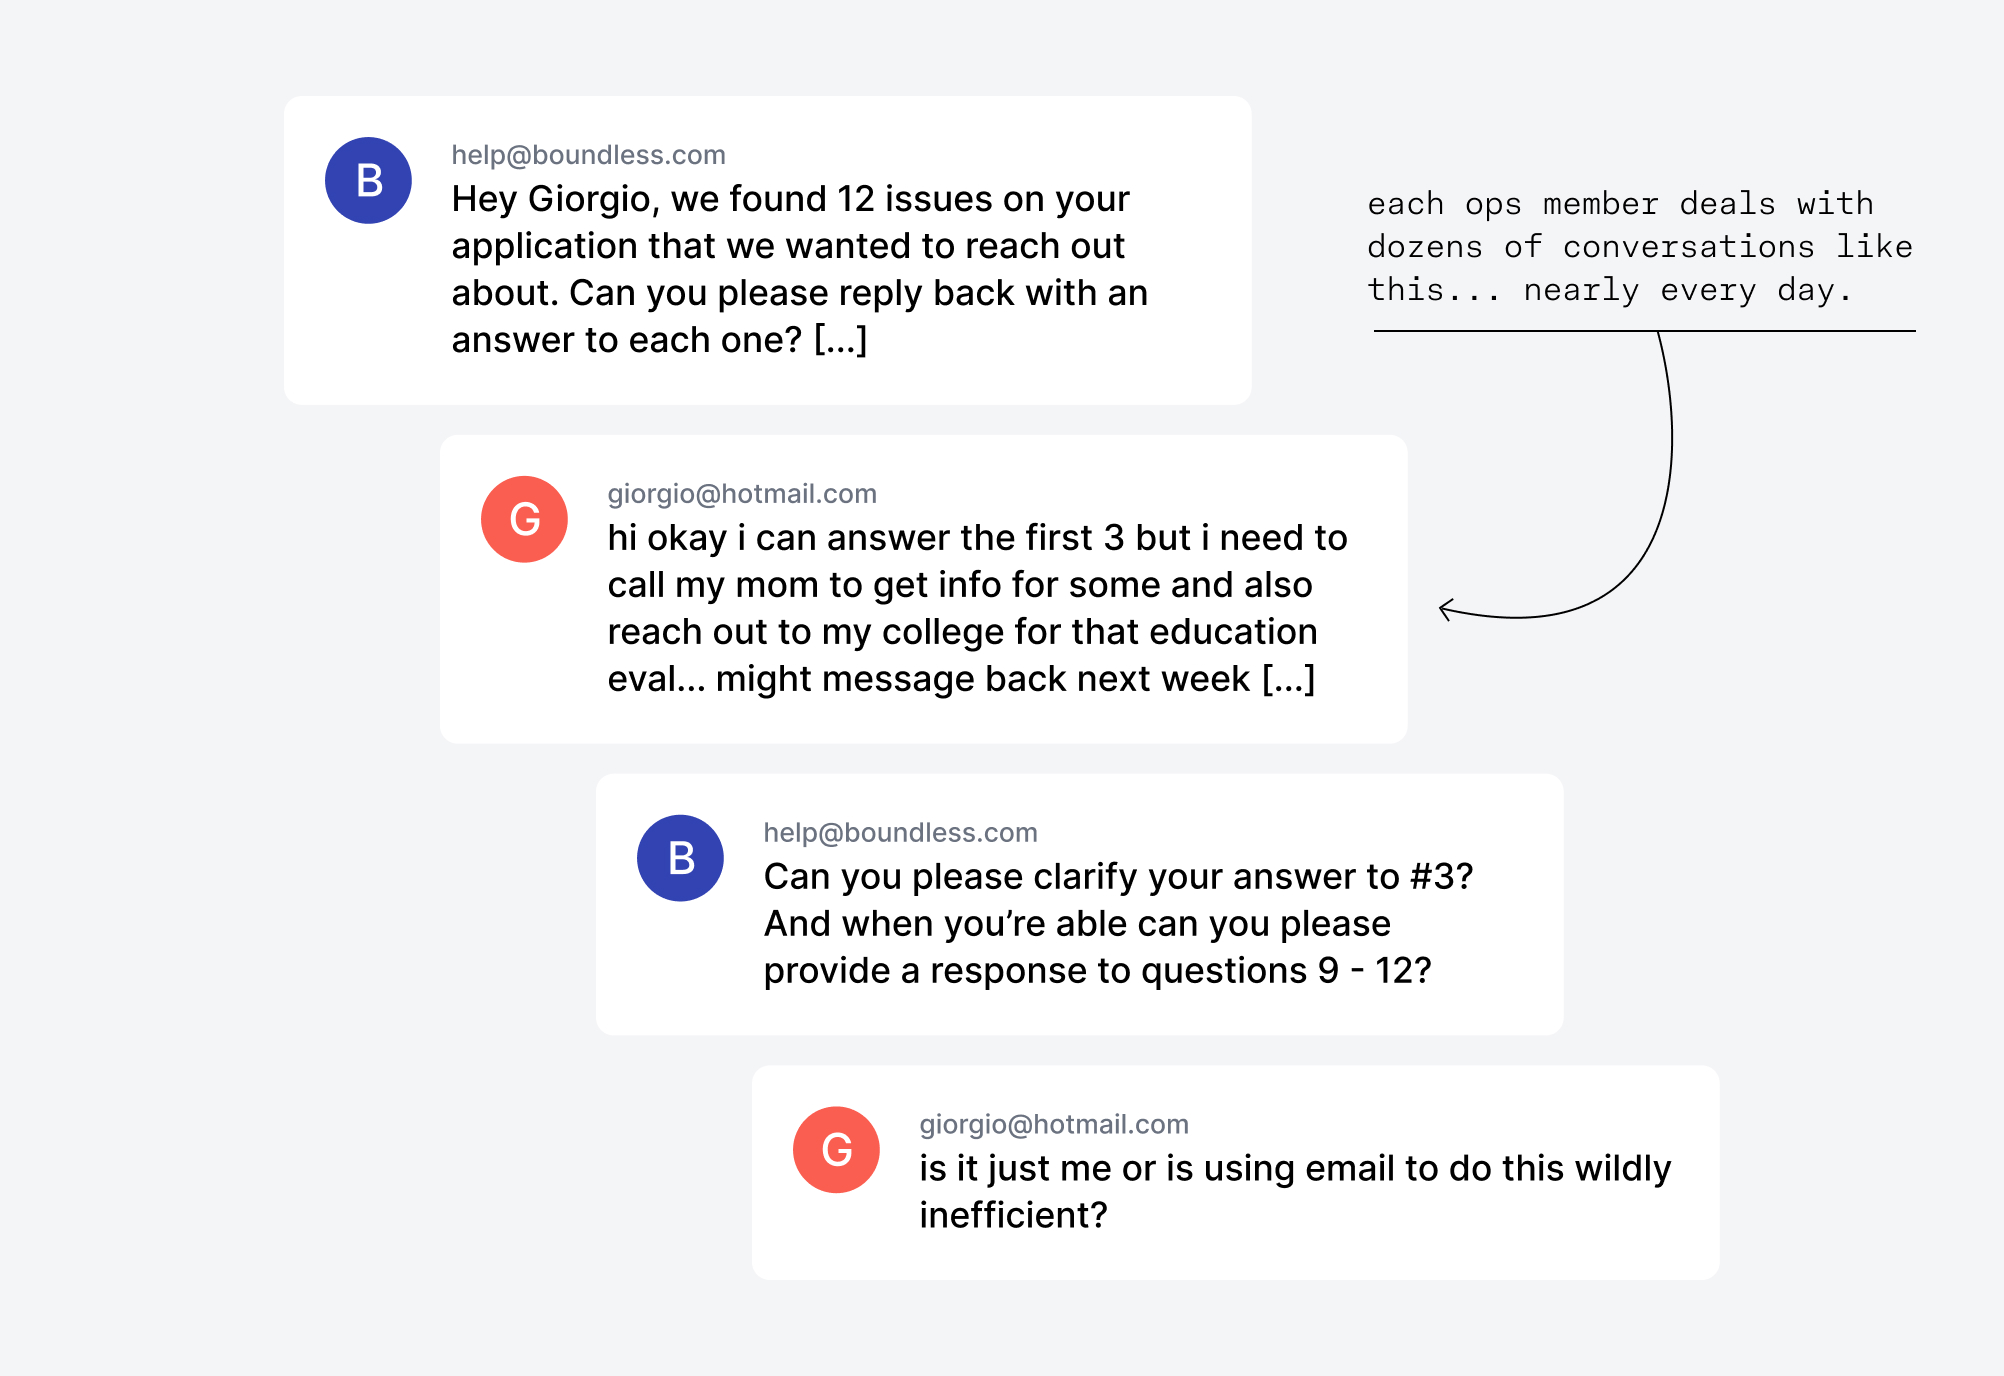Image resolution: width=2004 pixels, height=1376 pixels.
Task: Click the horizontal line under the annotation text
Action: (1644, 331)
